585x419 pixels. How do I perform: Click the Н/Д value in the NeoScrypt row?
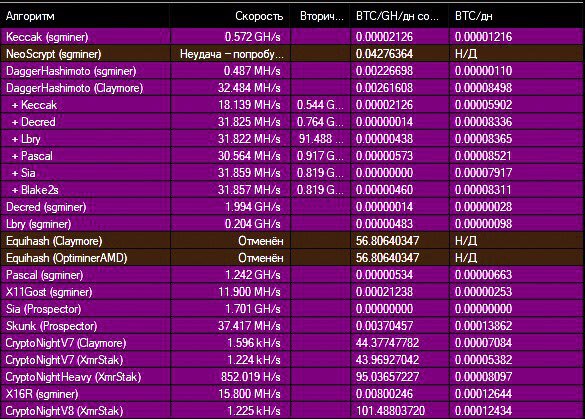(466, 54)
